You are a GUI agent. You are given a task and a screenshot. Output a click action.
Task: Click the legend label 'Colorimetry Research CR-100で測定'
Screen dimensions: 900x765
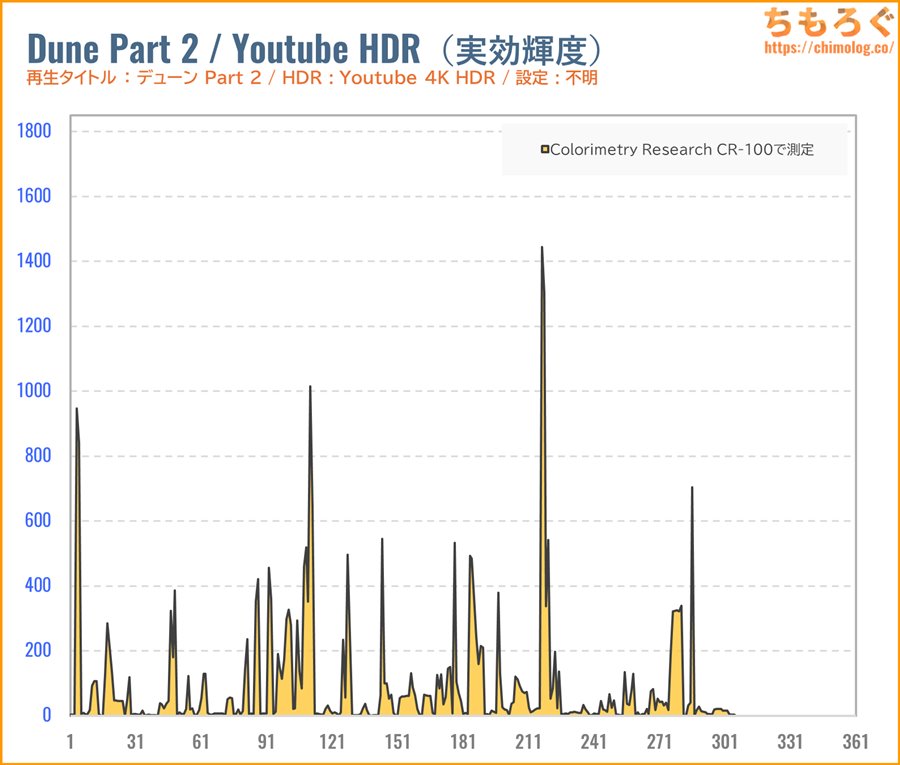(x=682, y=150)
